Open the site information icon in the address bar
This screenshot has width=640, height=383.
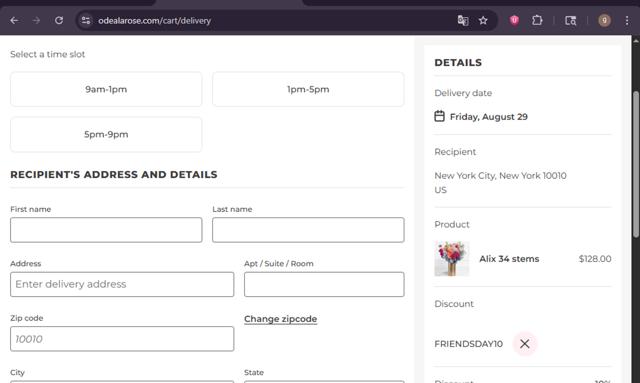coord(86,20)
